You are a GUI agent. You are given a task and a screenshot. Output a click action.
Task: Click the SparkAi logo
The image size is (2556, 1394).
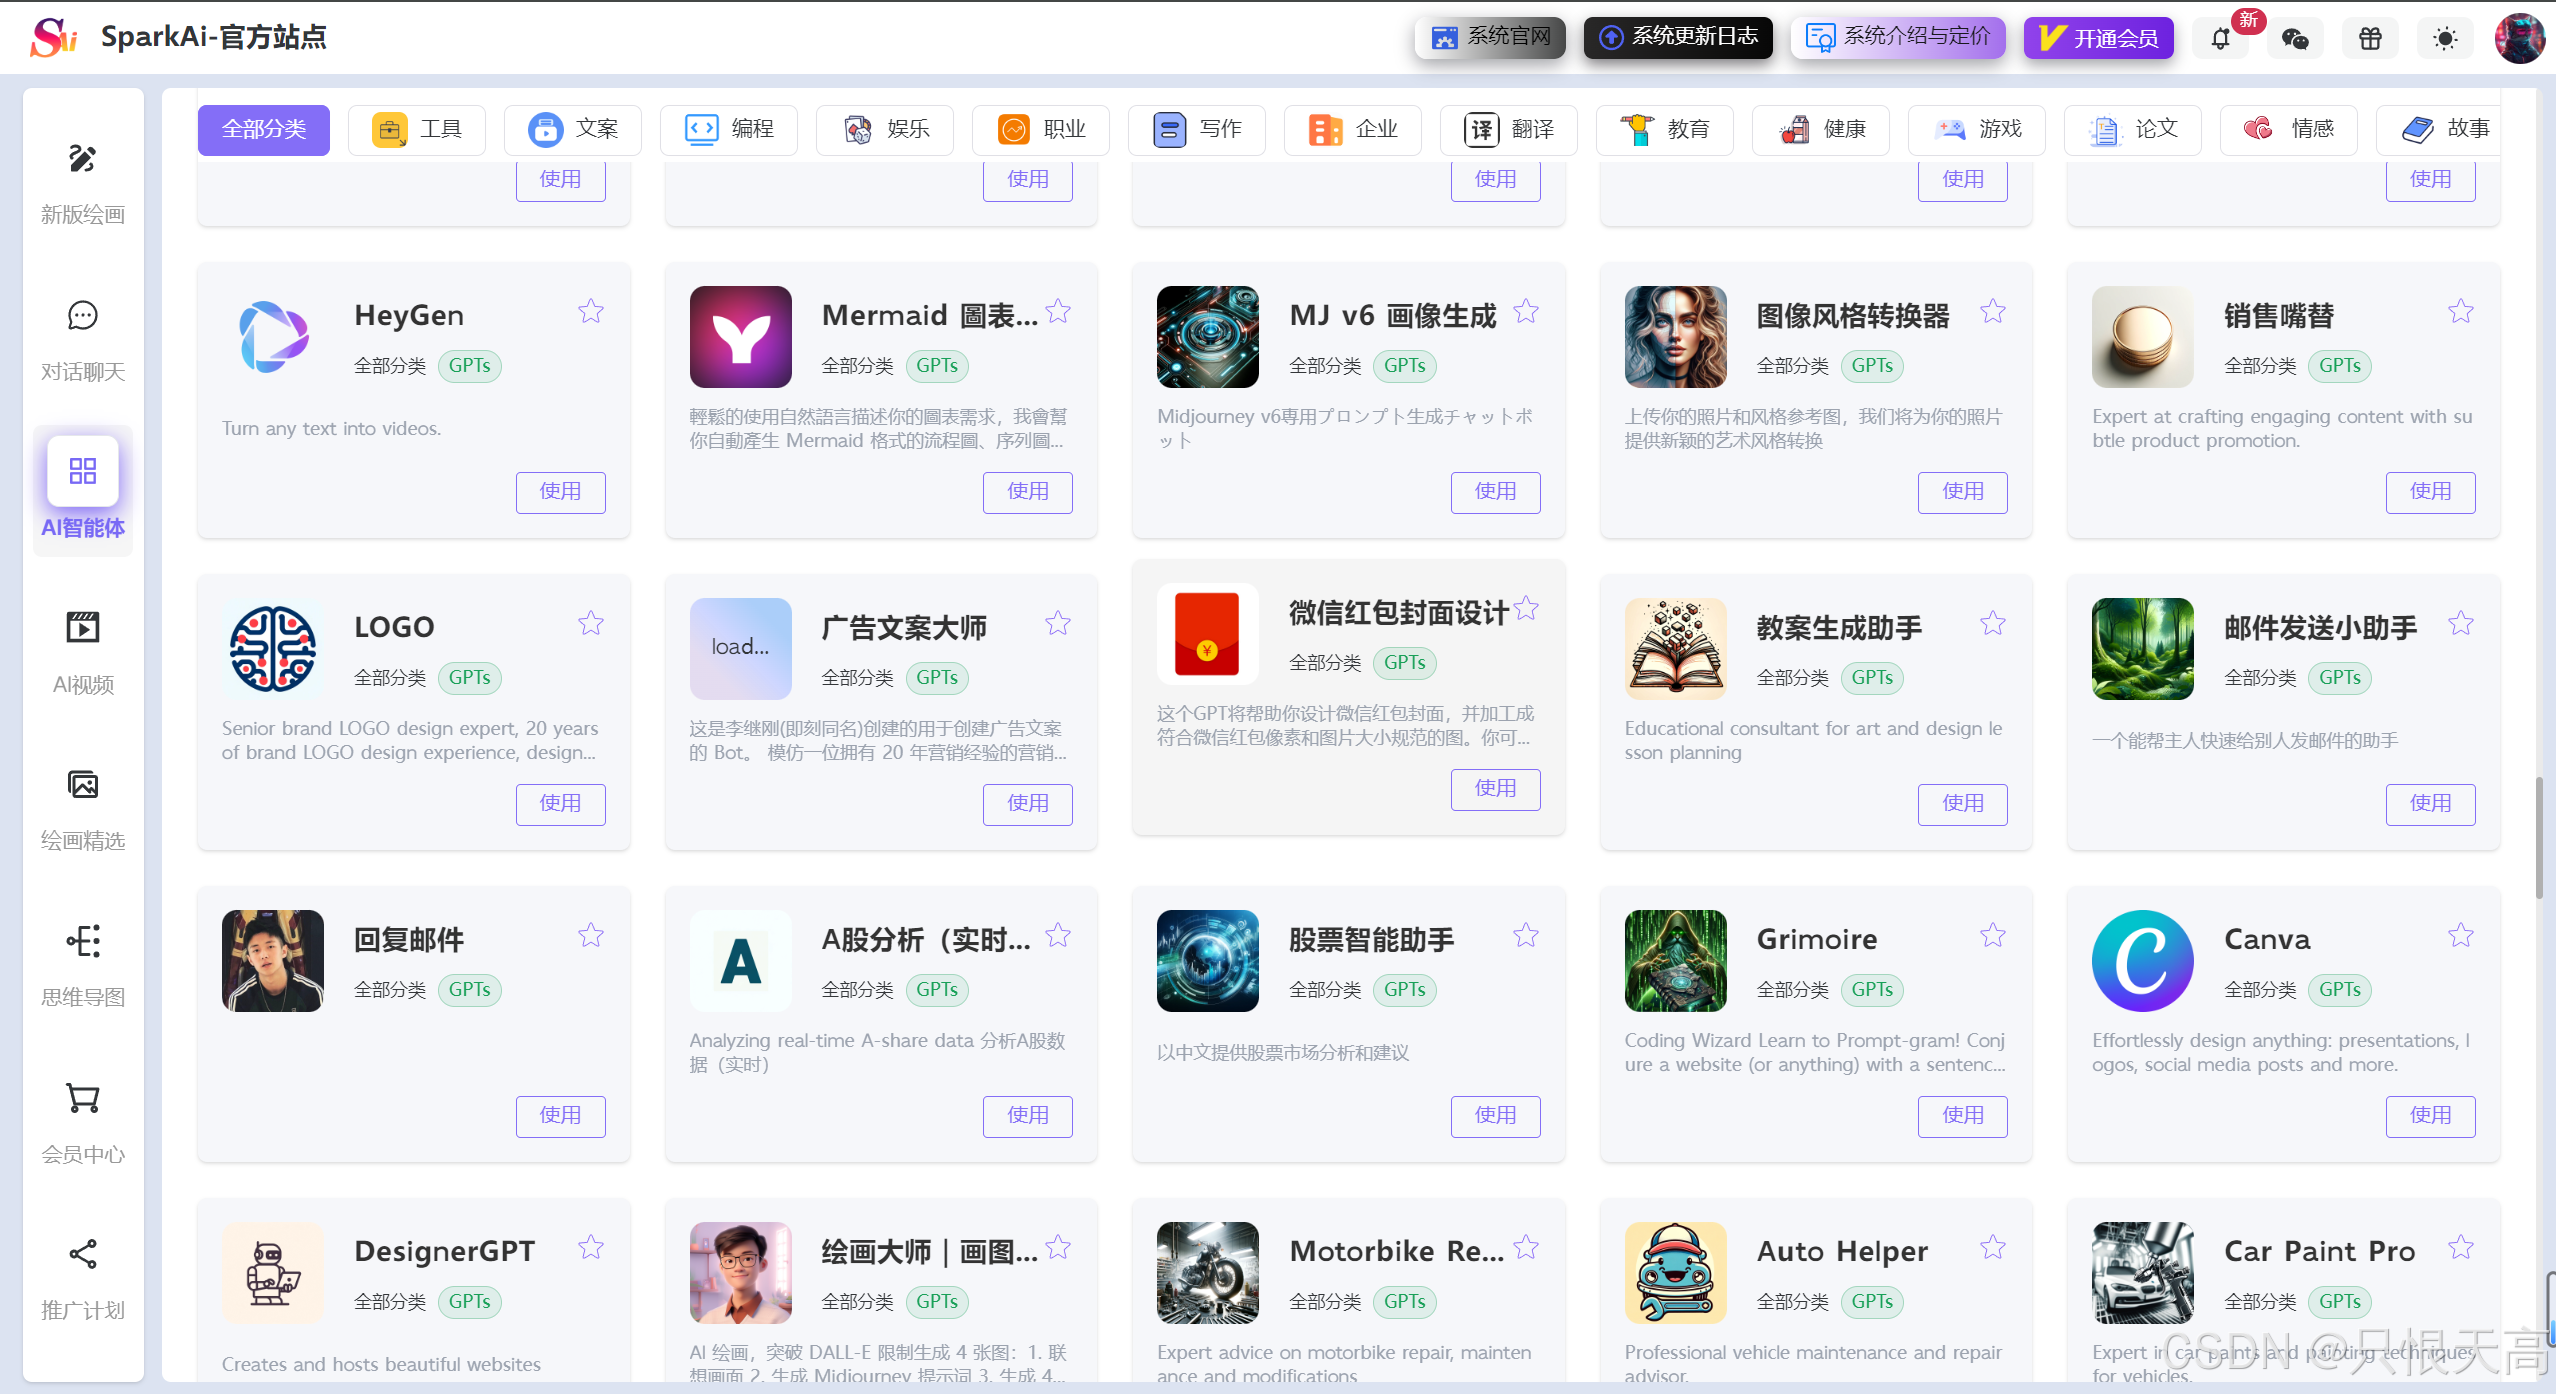54,38
